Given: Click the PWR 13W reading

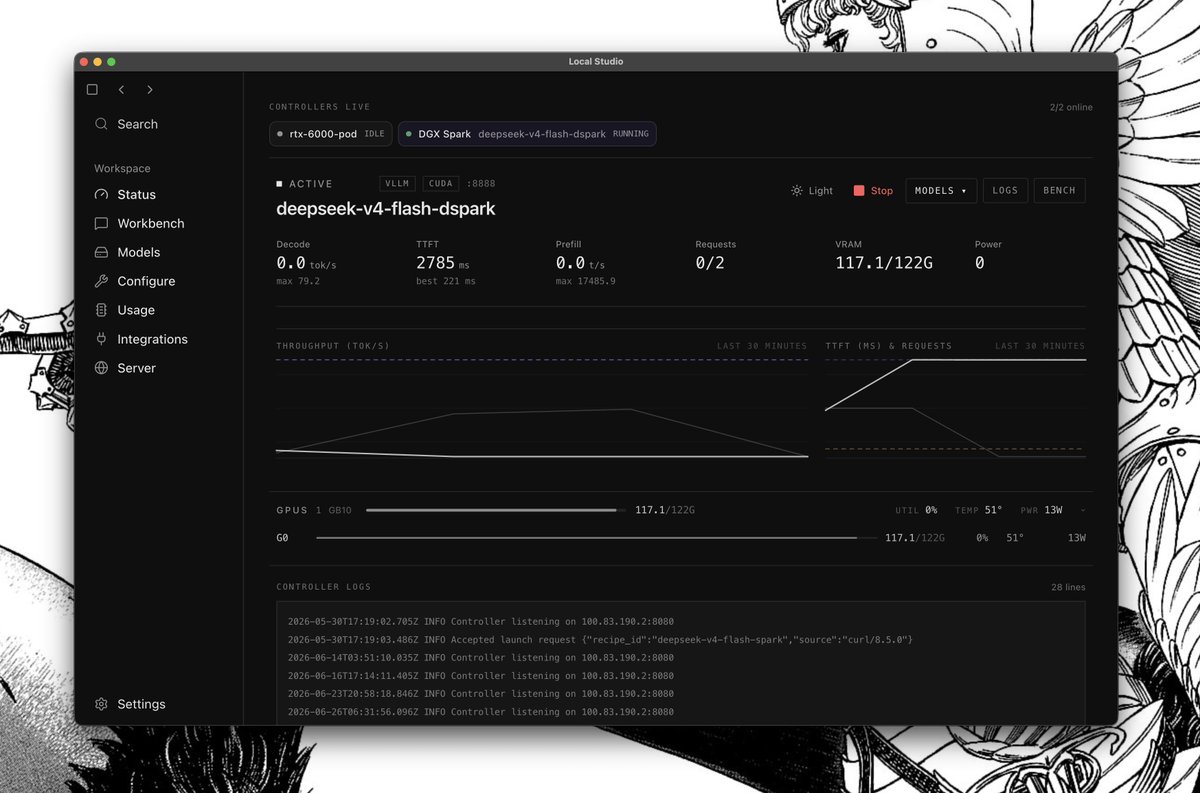Looking at the screenshot, I should pyautogui.click(x=1041, y=510).
